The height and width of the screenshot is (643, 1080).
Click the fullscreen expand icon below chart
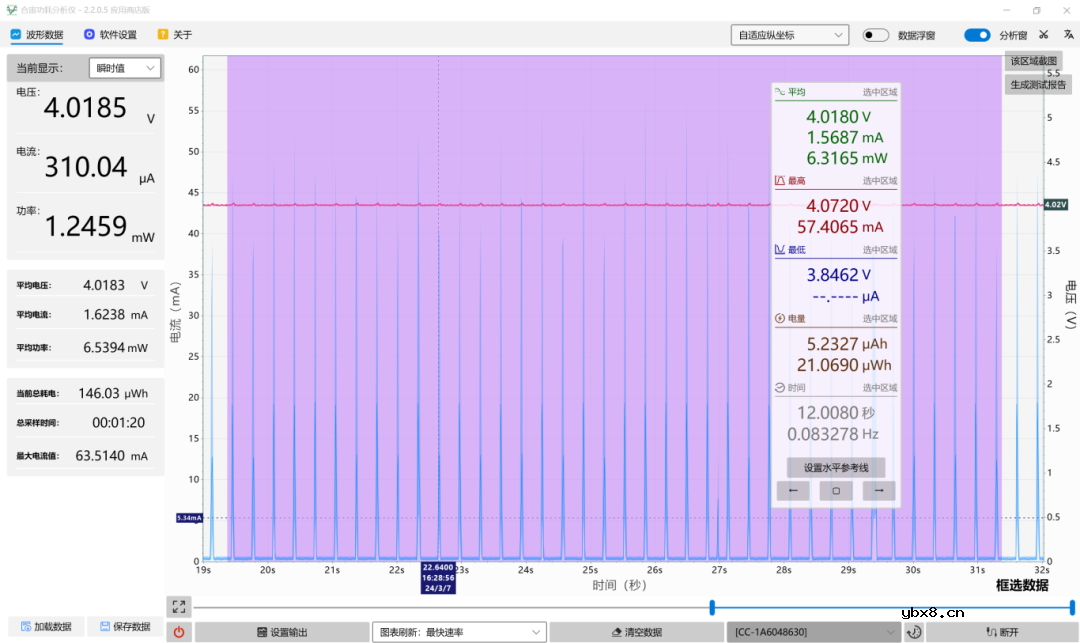click(x=179, y=606)
